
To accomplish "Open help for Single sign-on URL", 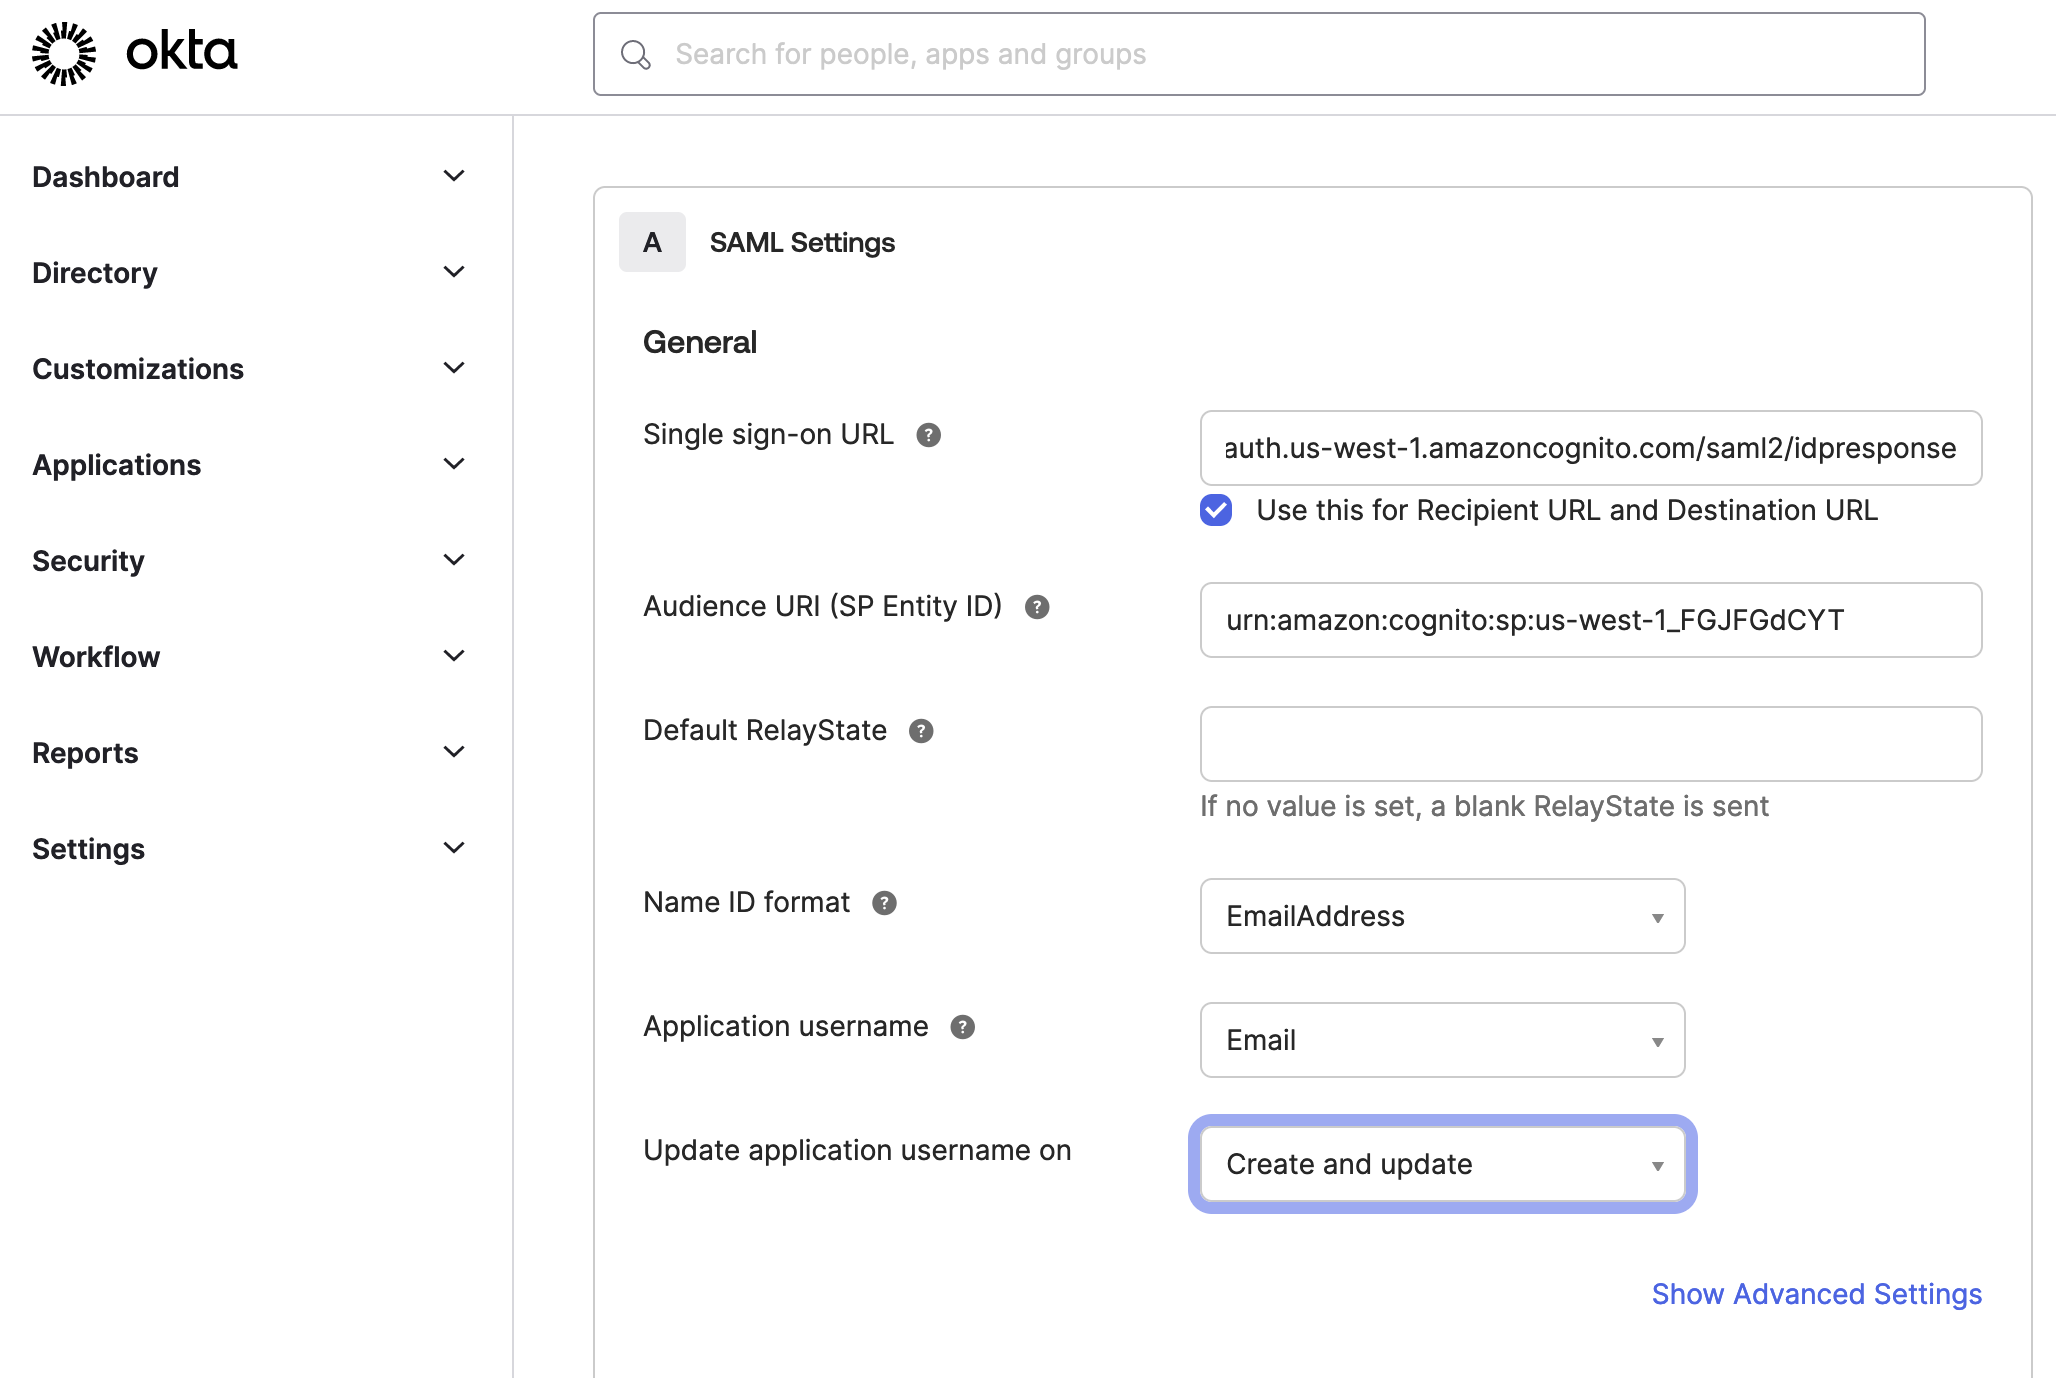I will [928, 435].
